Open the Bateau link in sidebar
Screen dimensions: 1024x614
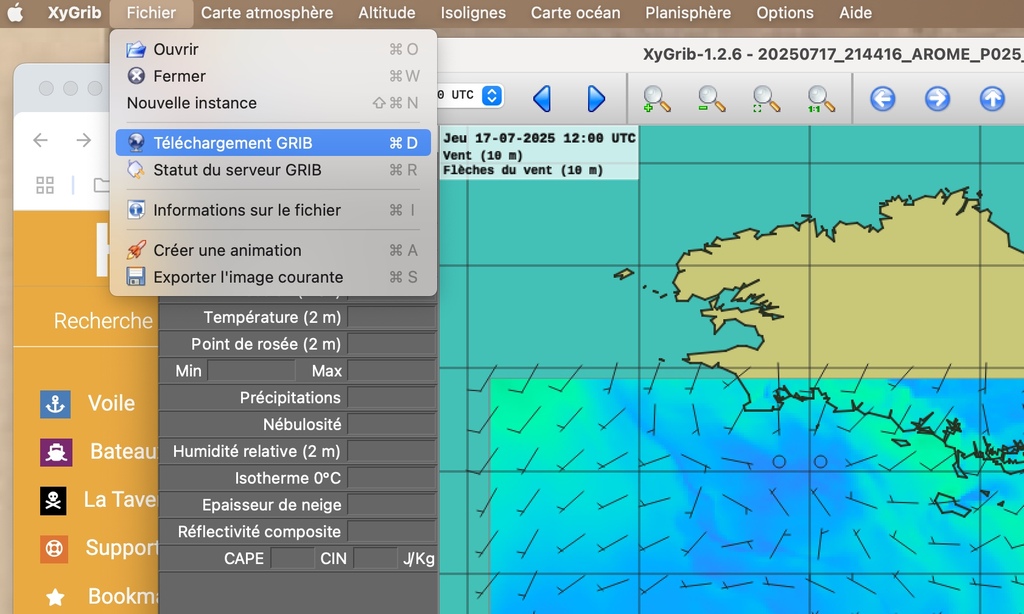click(123, 451)
